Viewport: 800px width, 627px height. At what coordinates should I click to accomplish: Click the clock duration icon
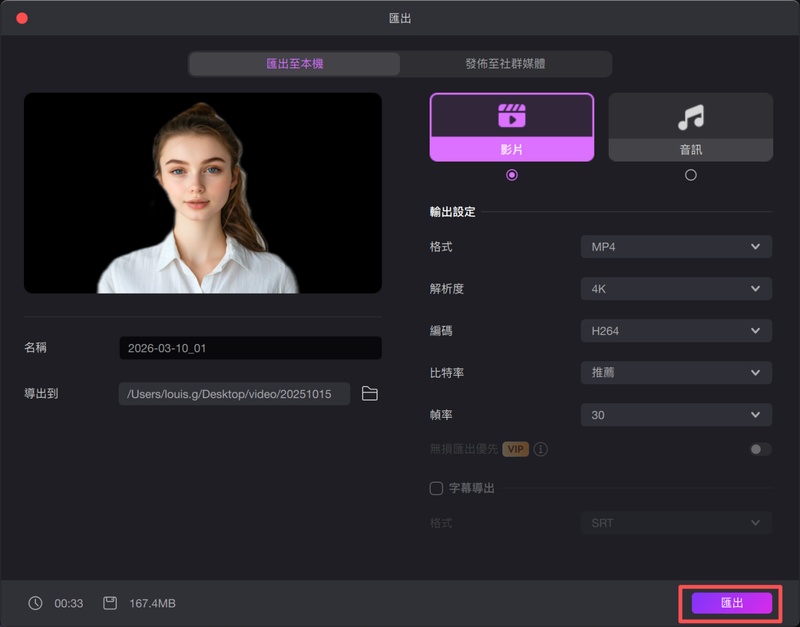pos(36,603)
